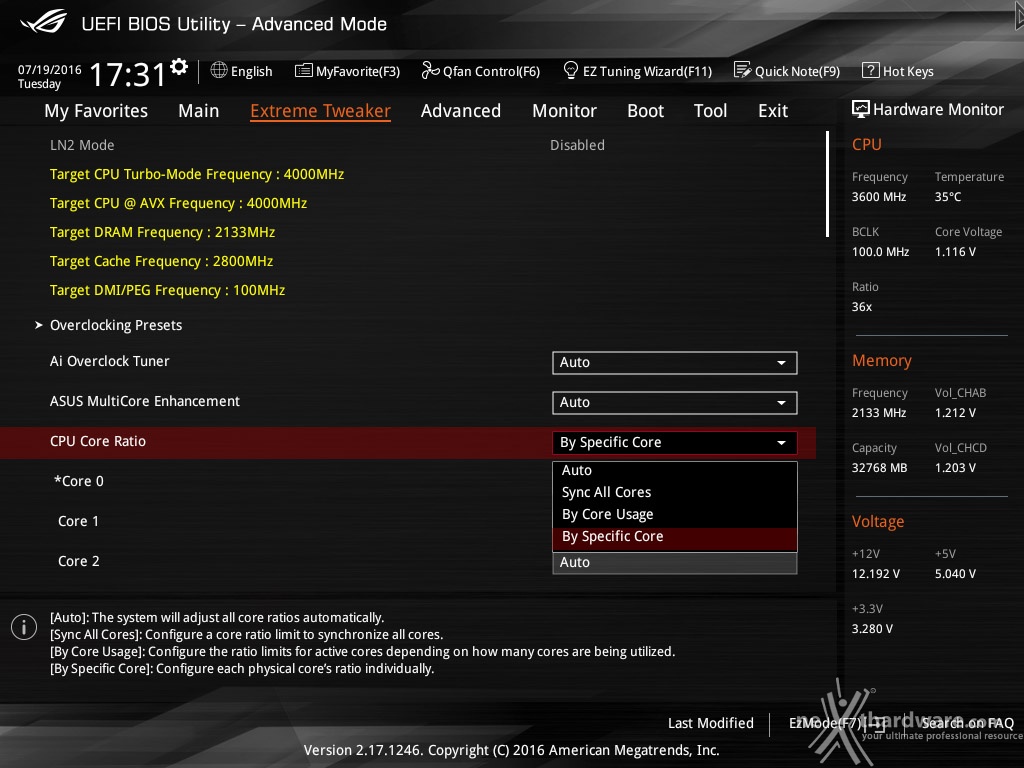This screenshot has height=768, width=1024.
Task: Click the Memory heading in Hardware Monitor
Action: pos(882,360)
